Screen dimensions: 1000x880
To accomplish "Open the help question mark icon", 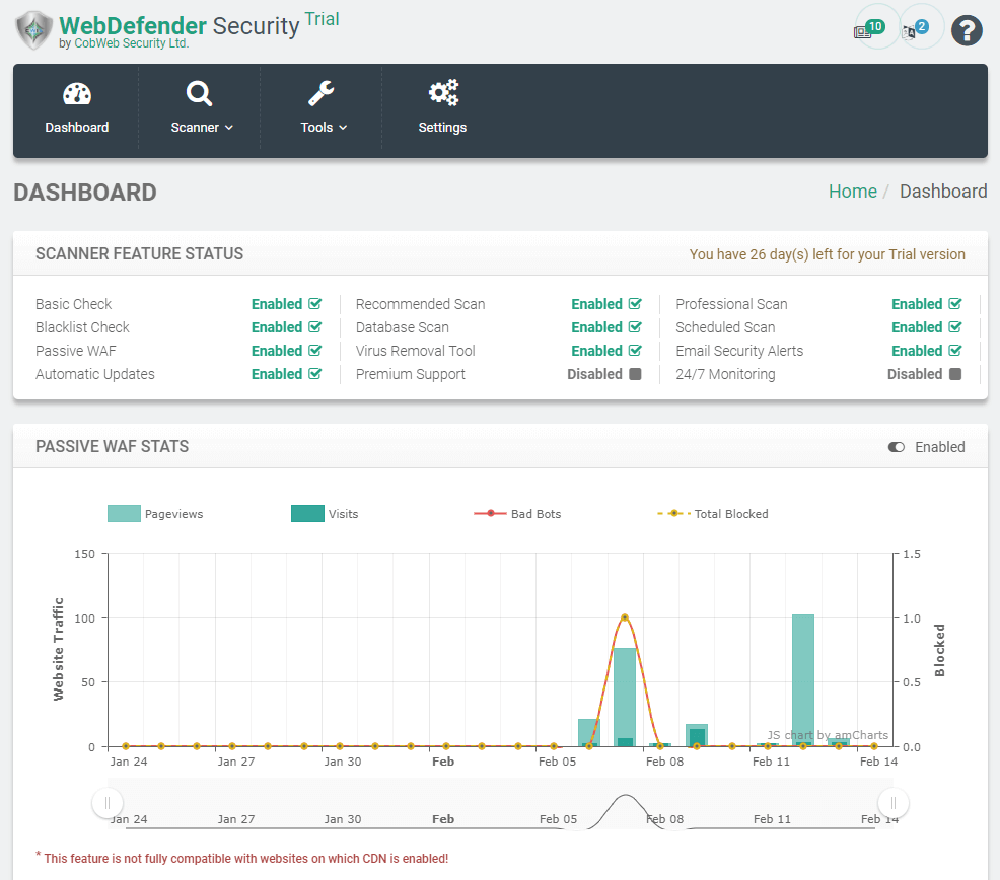I will (967, 30).
